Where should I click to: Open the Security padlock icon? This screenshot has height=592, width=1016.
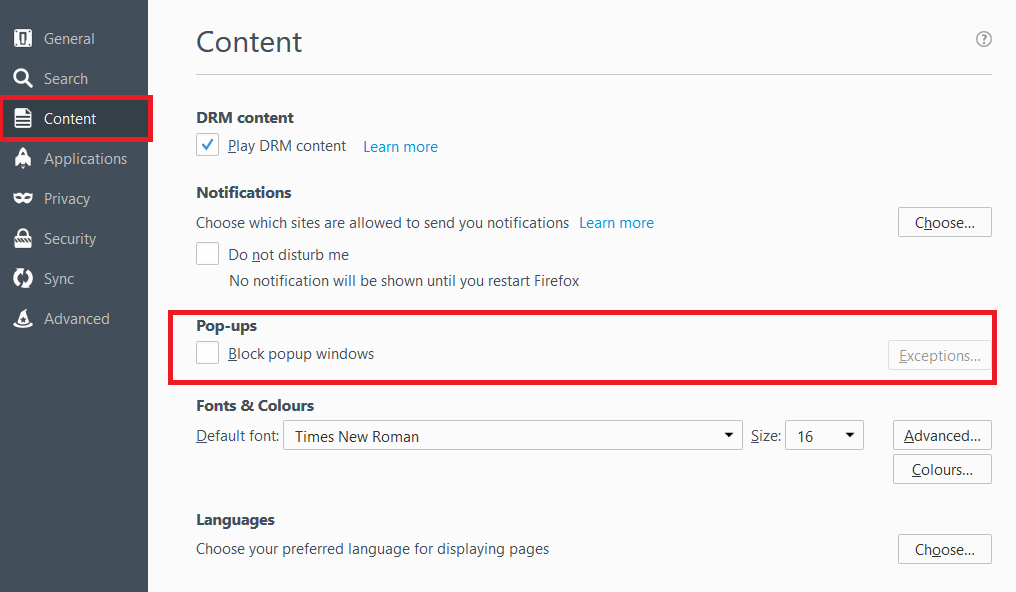tap(23, 238)
